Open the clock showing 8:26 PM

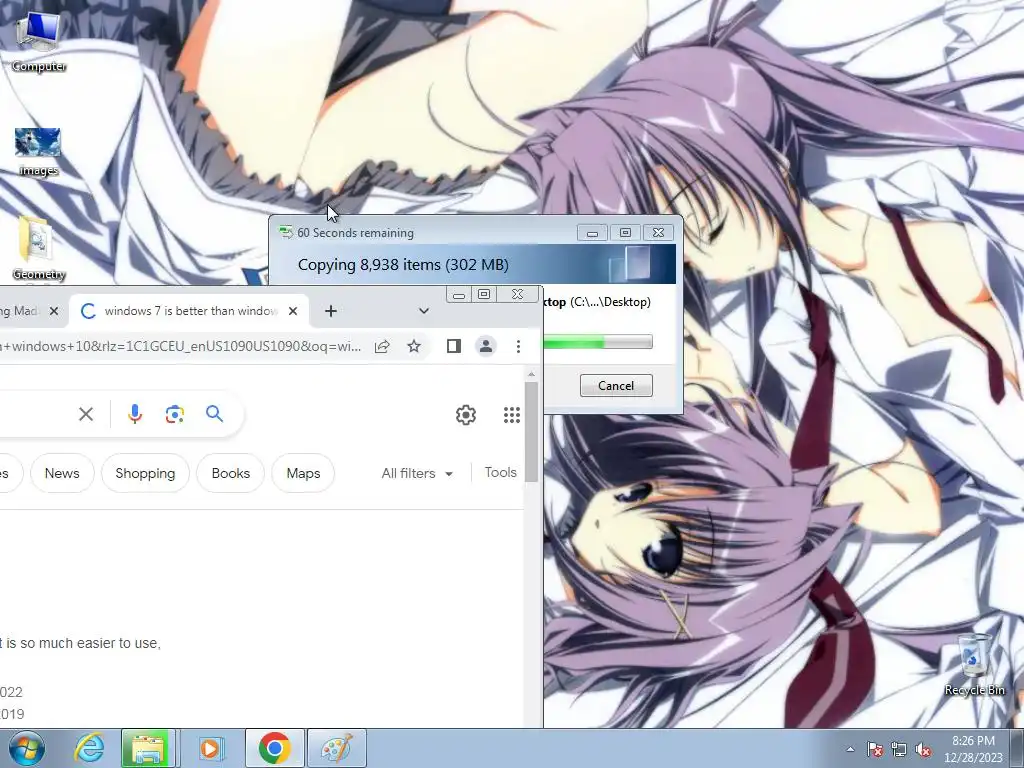click(973, 749)
